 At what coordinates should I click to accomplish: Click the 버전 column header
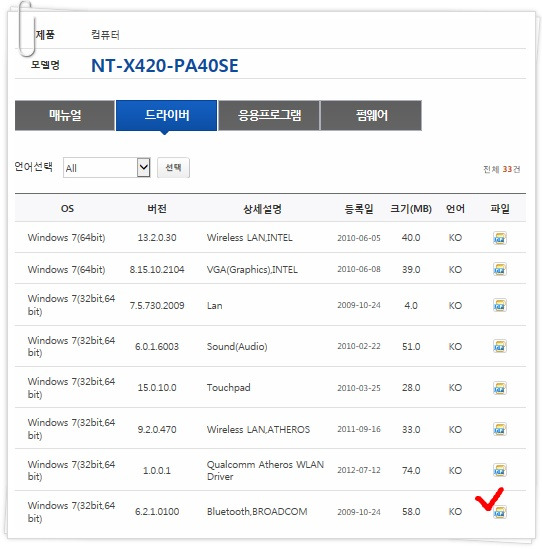pyautogui.click(x=157, y=209)
